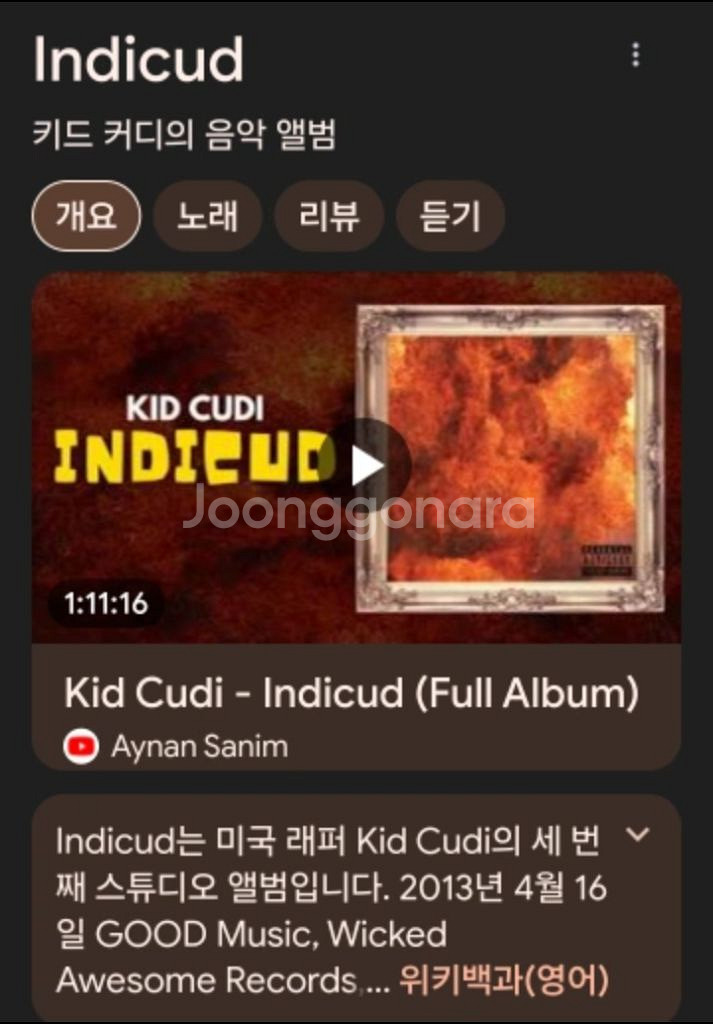The height and width of the screenshot is (1024, 713).
Task: Click the Joonggonara watermark text
Action: click(x=358, y=511)
